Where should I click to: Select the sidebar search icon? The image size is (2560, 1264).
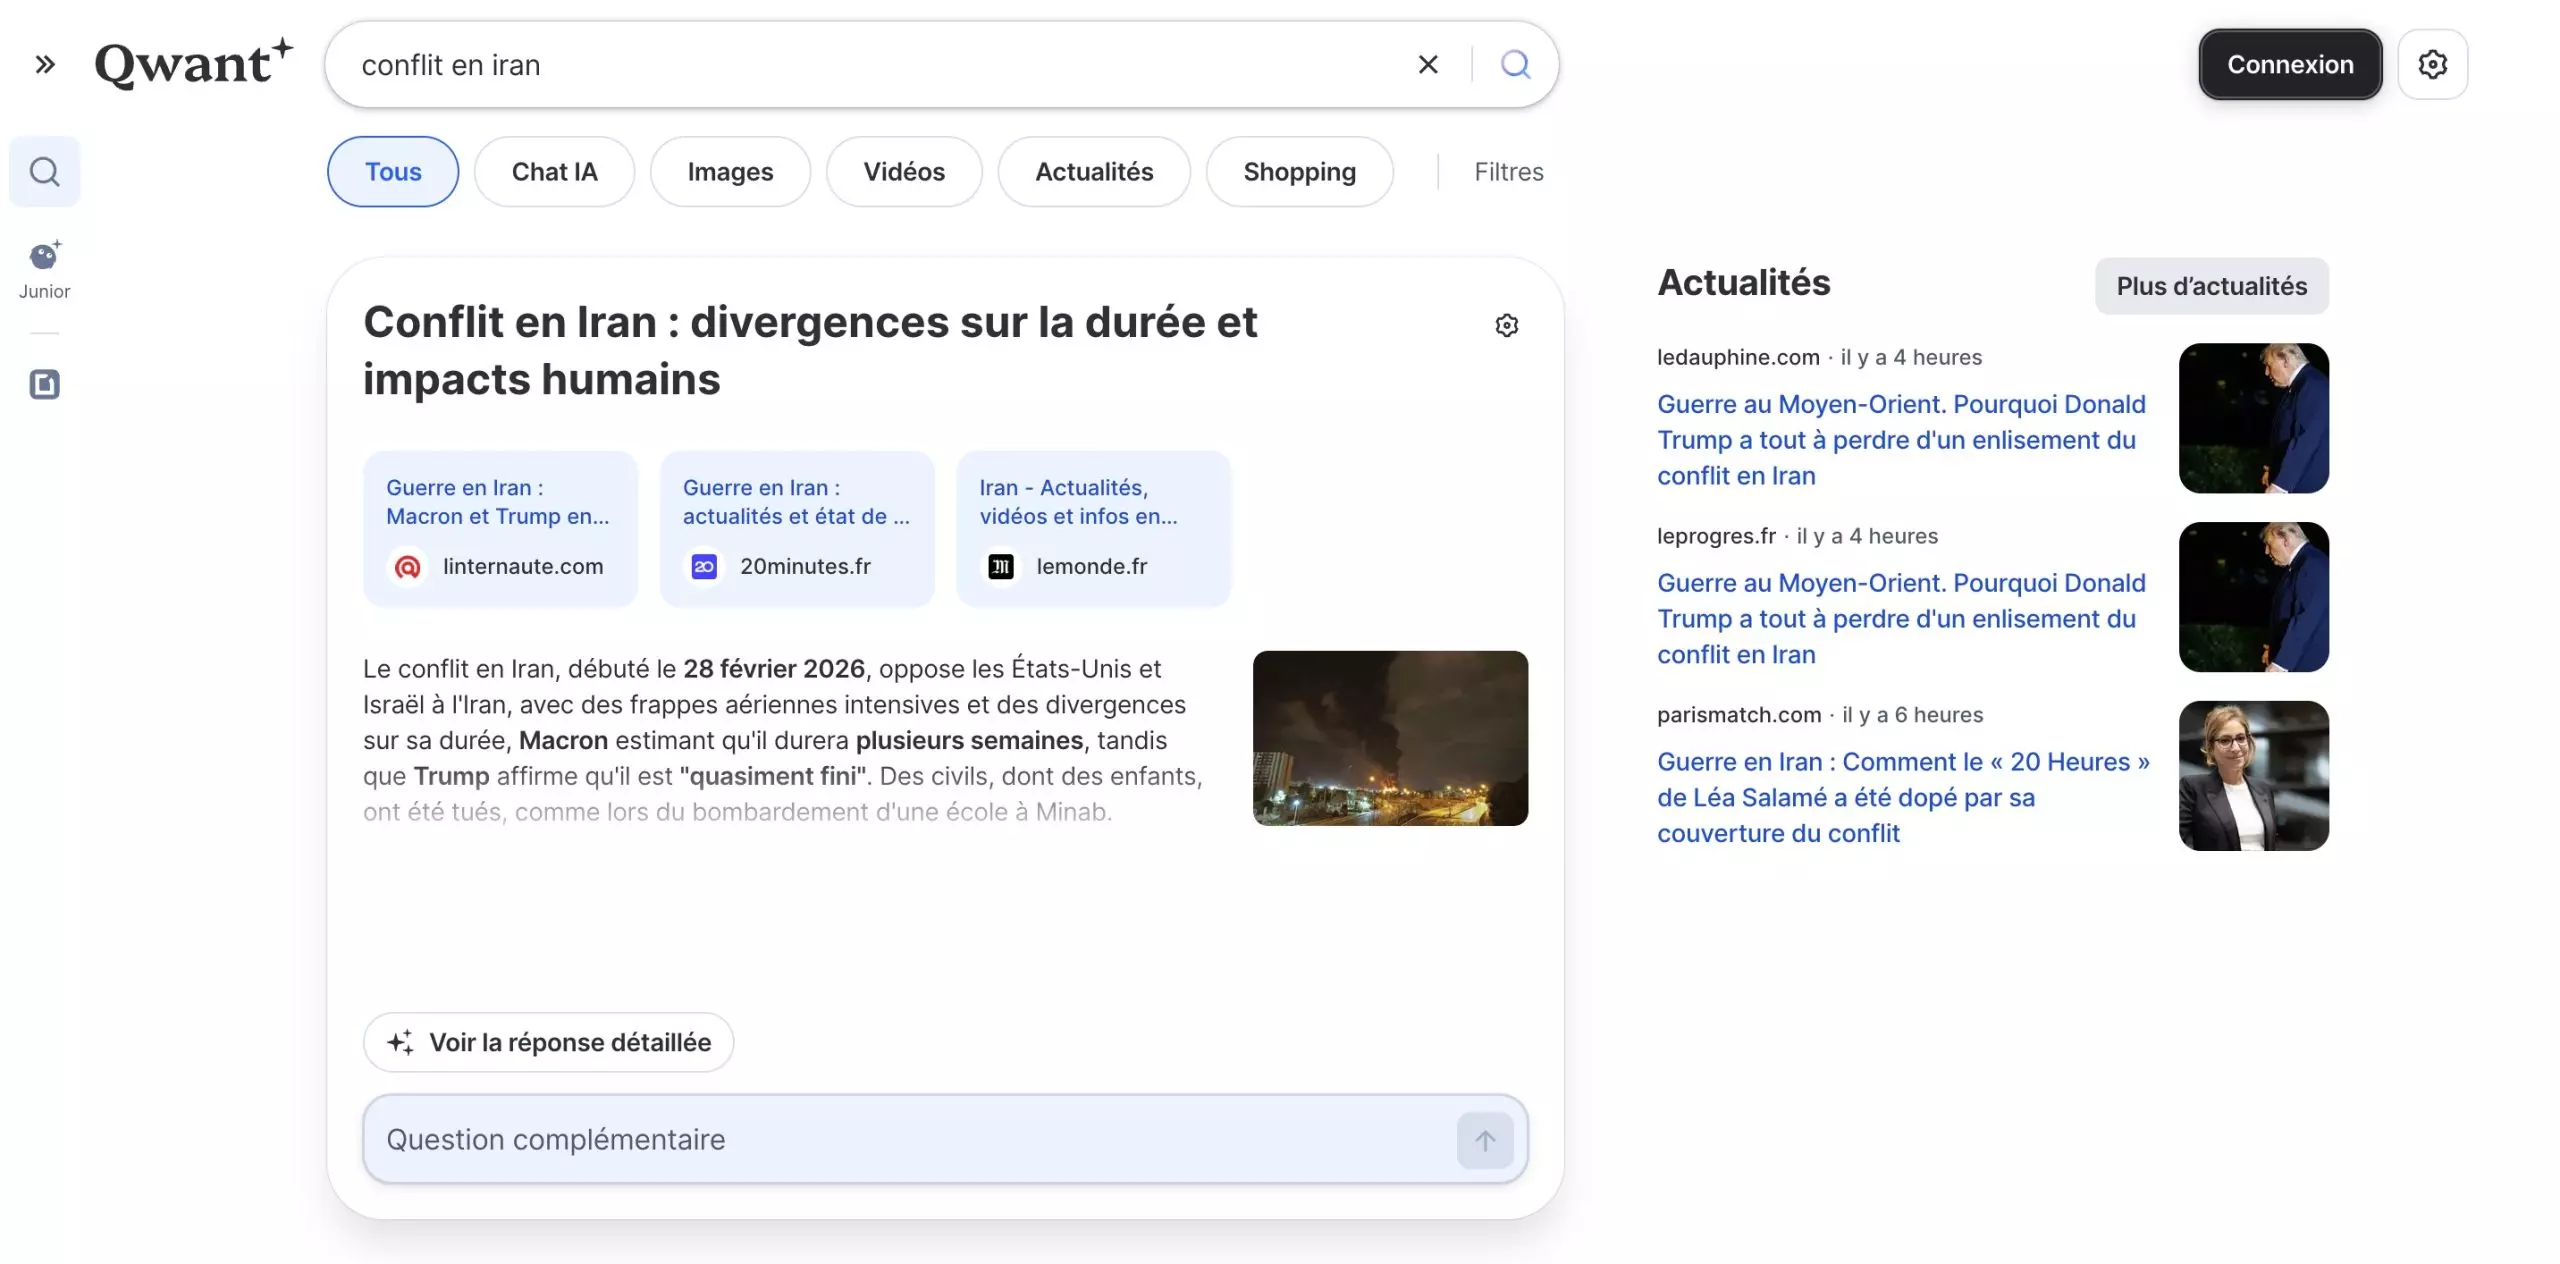click(x=45, y=172)
